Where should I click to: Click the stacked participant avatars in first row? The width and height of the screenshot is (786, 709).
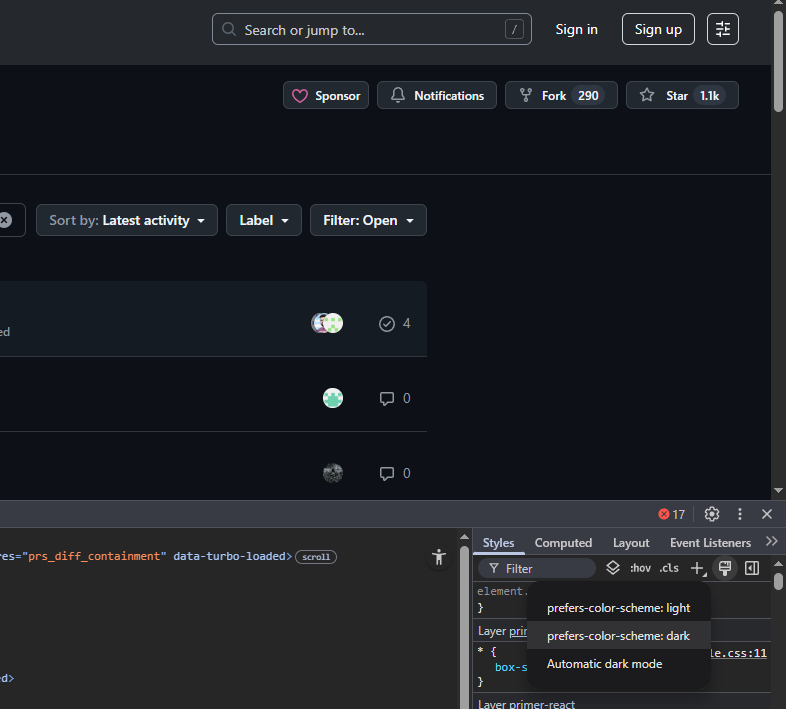(x=327, y=323)
